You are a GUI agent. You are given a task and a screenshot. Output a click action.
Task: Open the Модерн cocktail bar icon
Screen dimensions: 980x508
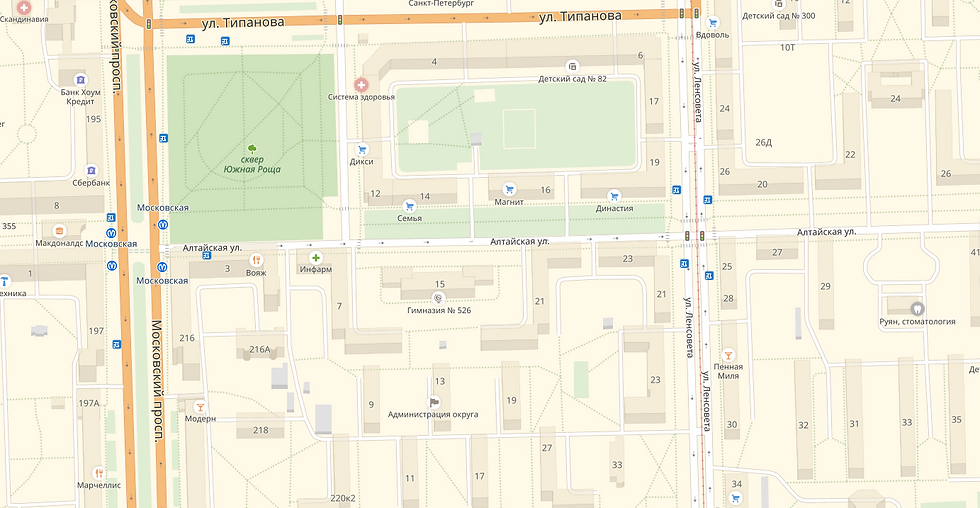200,407
